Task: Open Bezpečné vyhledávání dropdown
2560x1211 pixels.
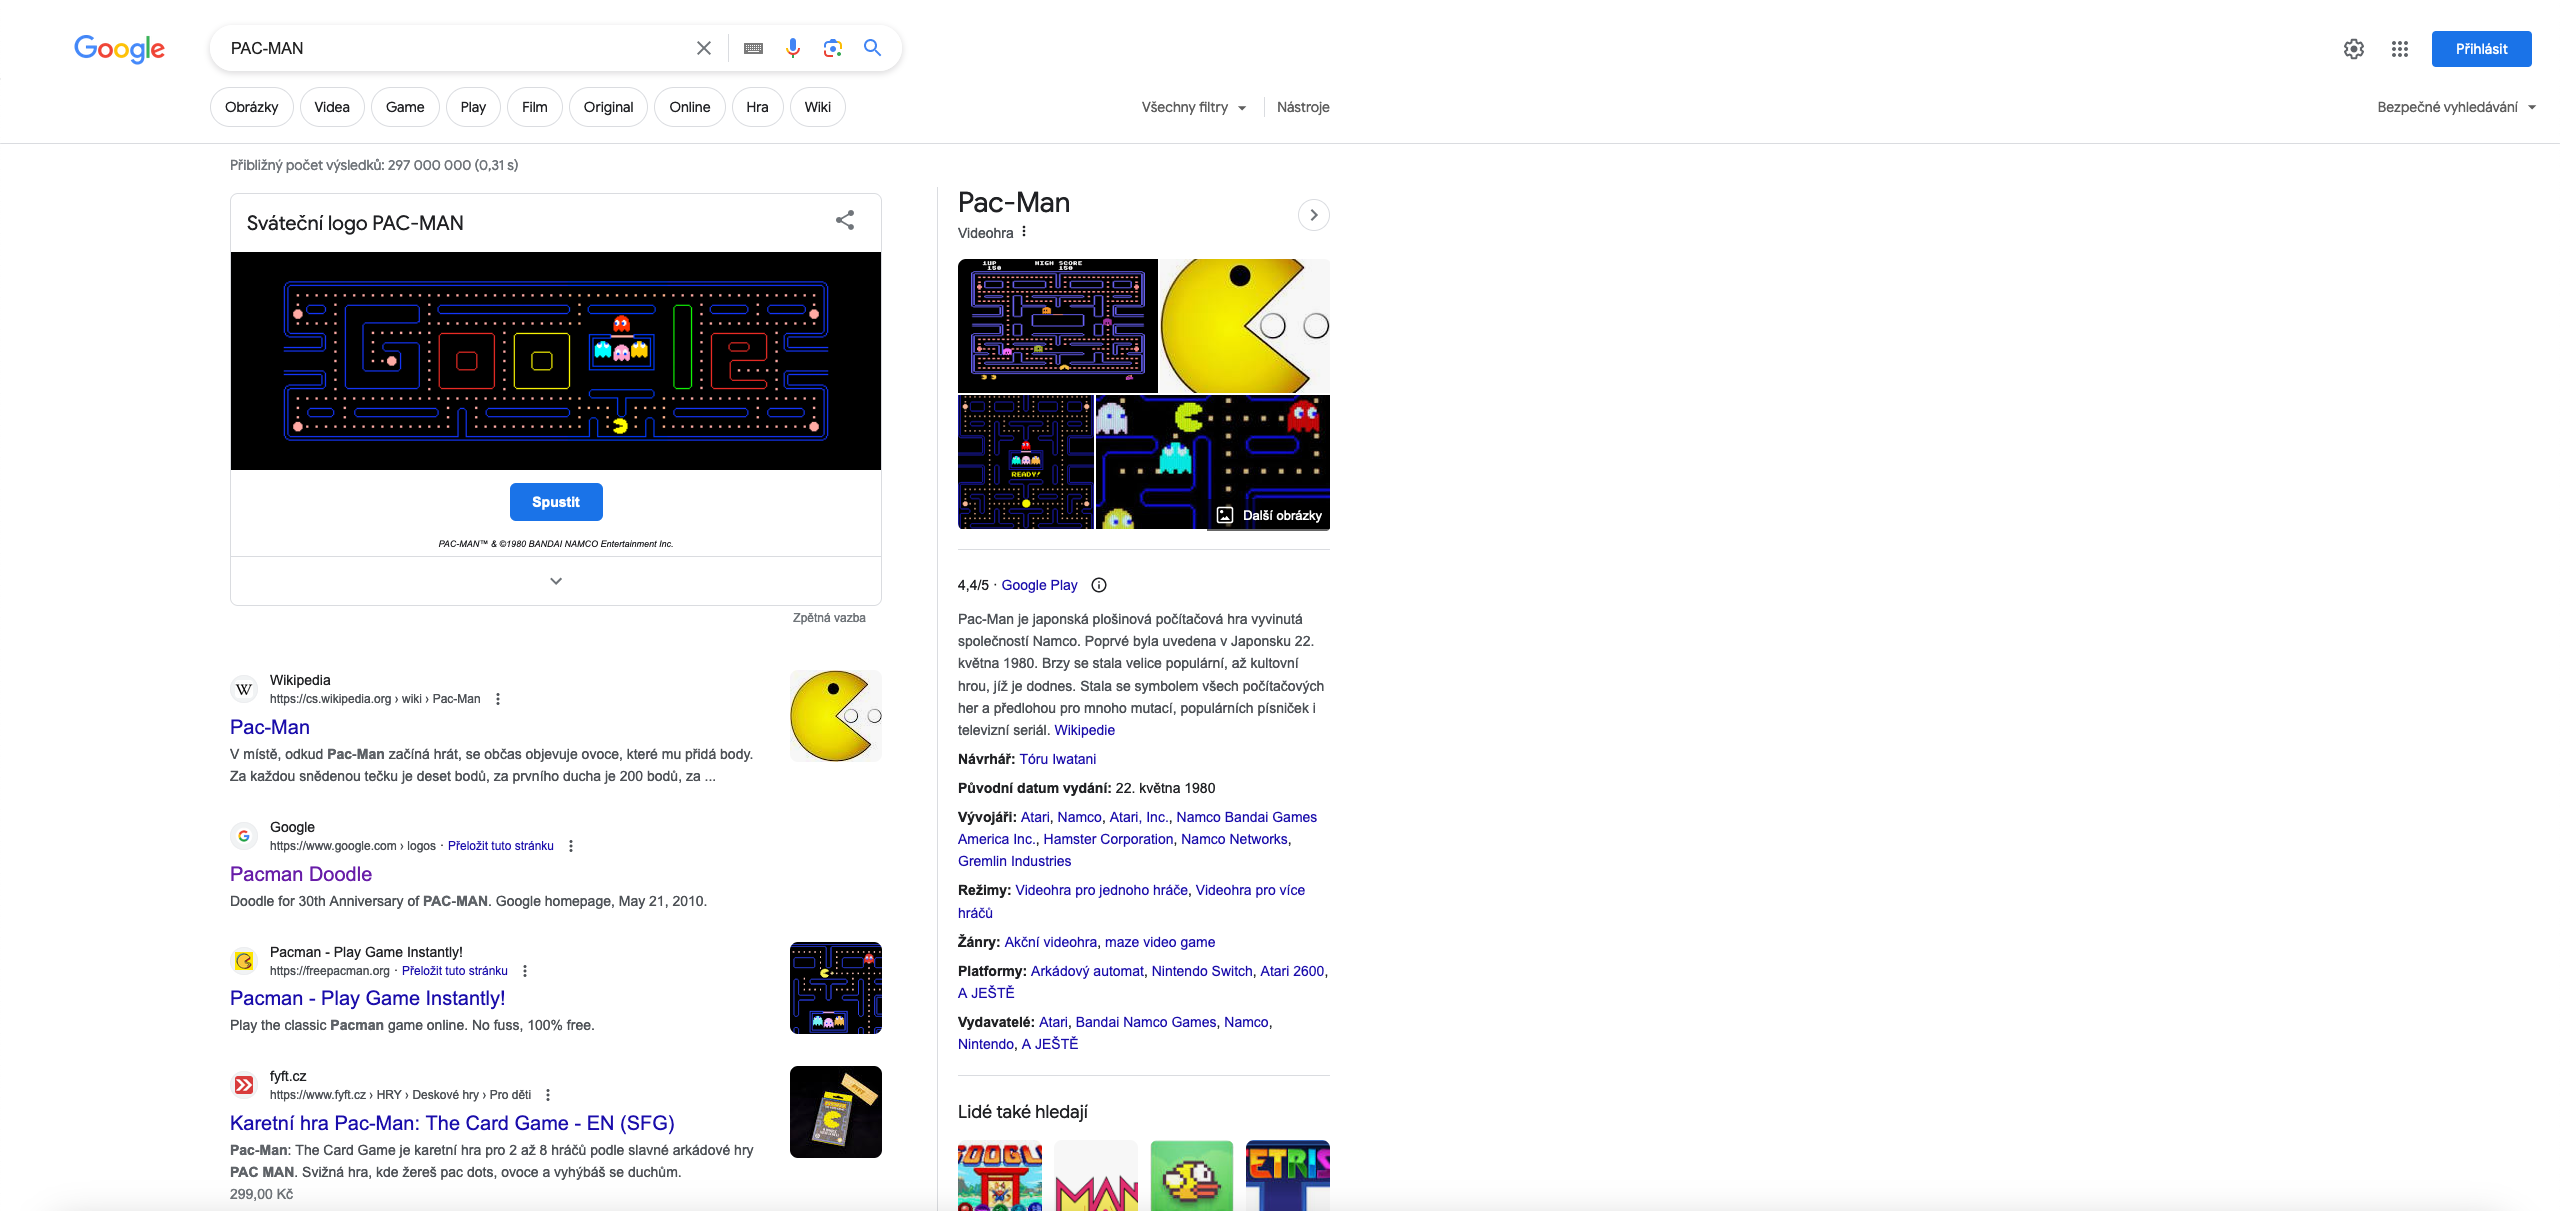Action: [2455, 107]
